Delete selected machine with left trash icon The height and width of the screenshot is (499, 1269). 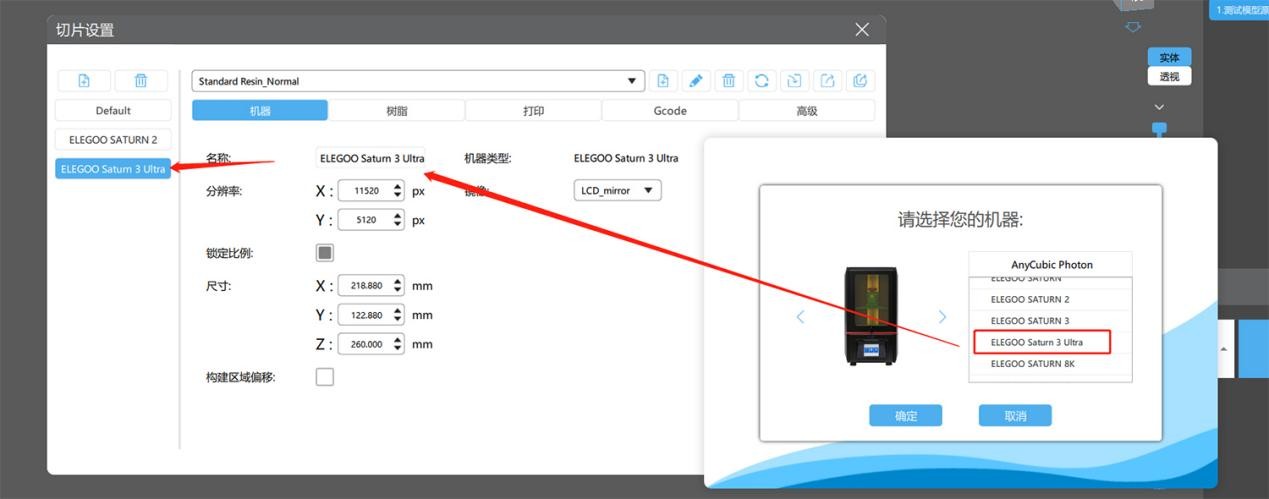141,81
